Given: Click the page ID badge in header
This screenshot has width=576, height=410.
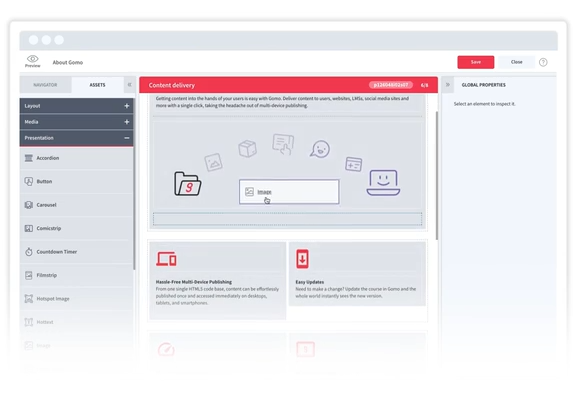Looking at the screenshot, I should (x=390, y=85).
